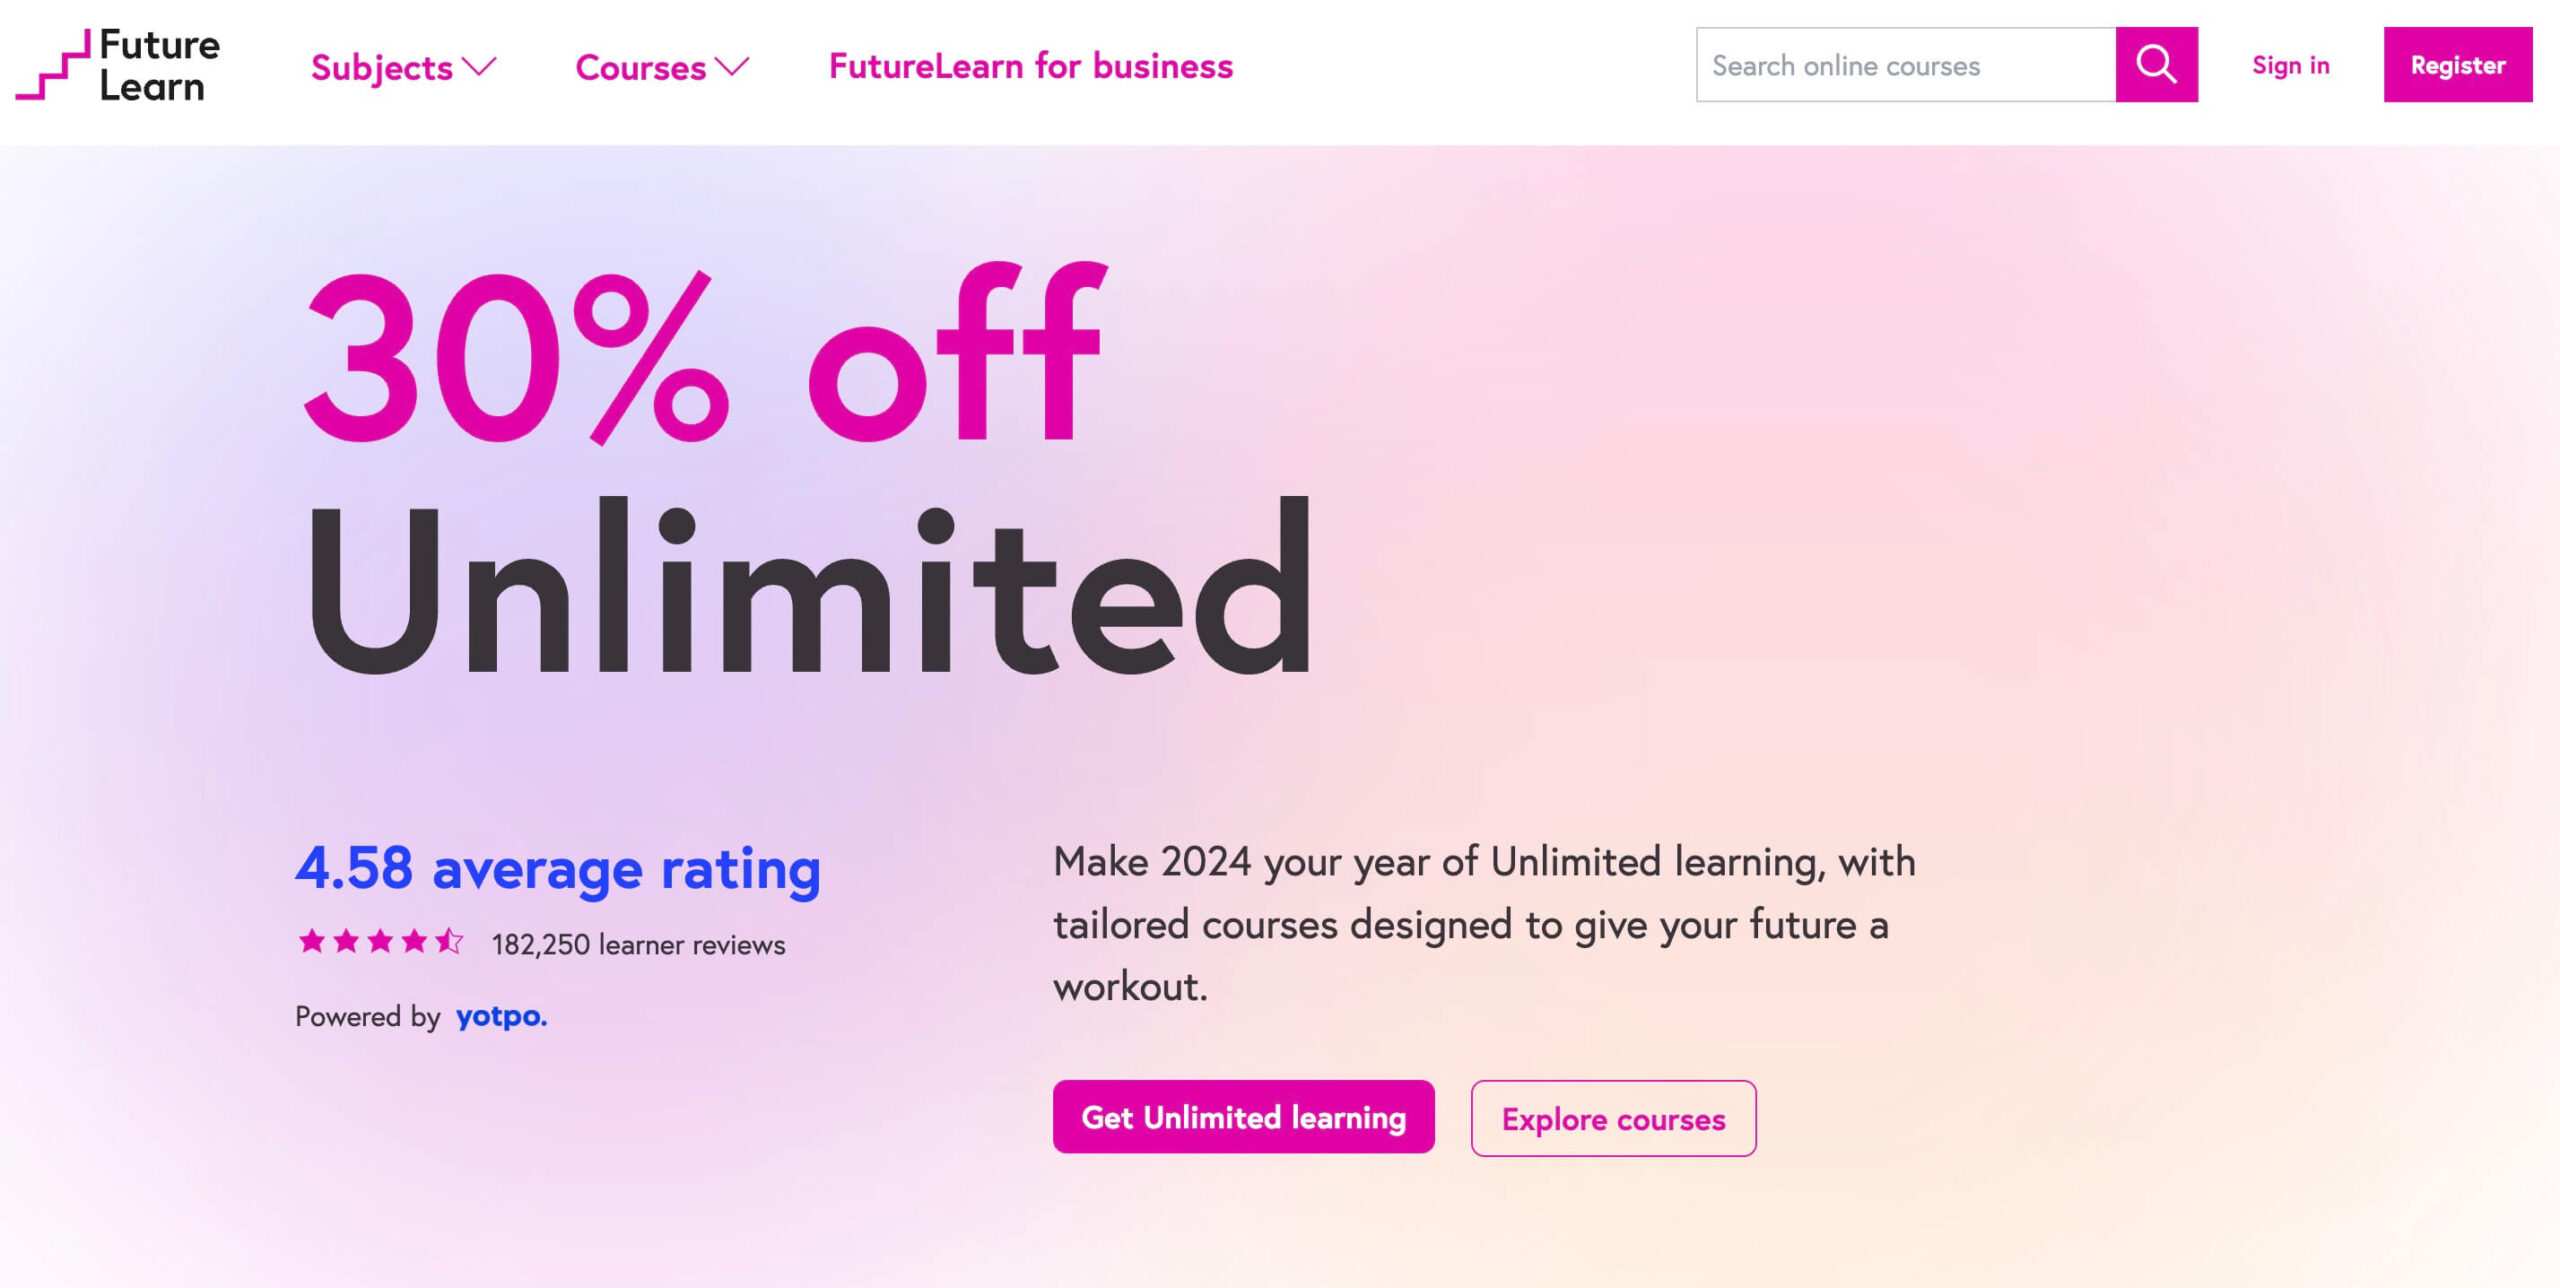The height and width of the screenshot is (1288, 2560).
Task: Open the Subjects menu
Action: 381,68
